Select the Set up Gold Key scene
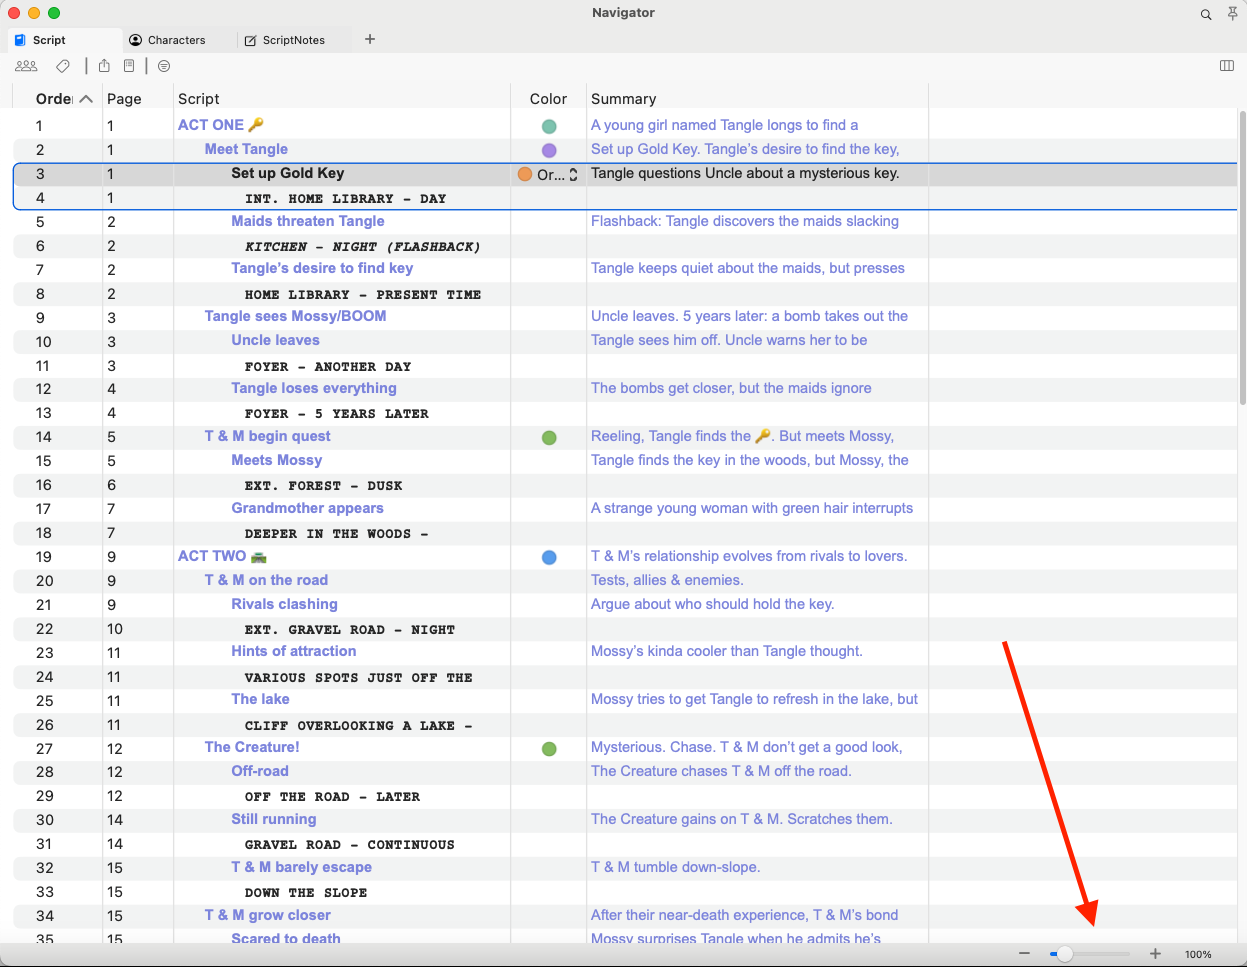The image size is (1247, 967). coord(288,173)
